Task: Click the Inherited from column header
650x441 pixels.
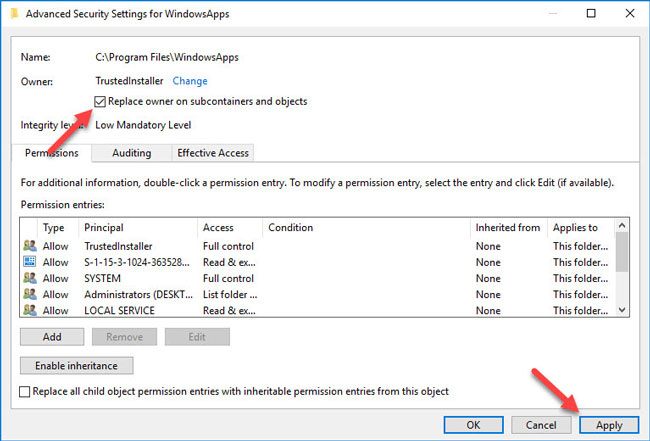Action: 508,228
